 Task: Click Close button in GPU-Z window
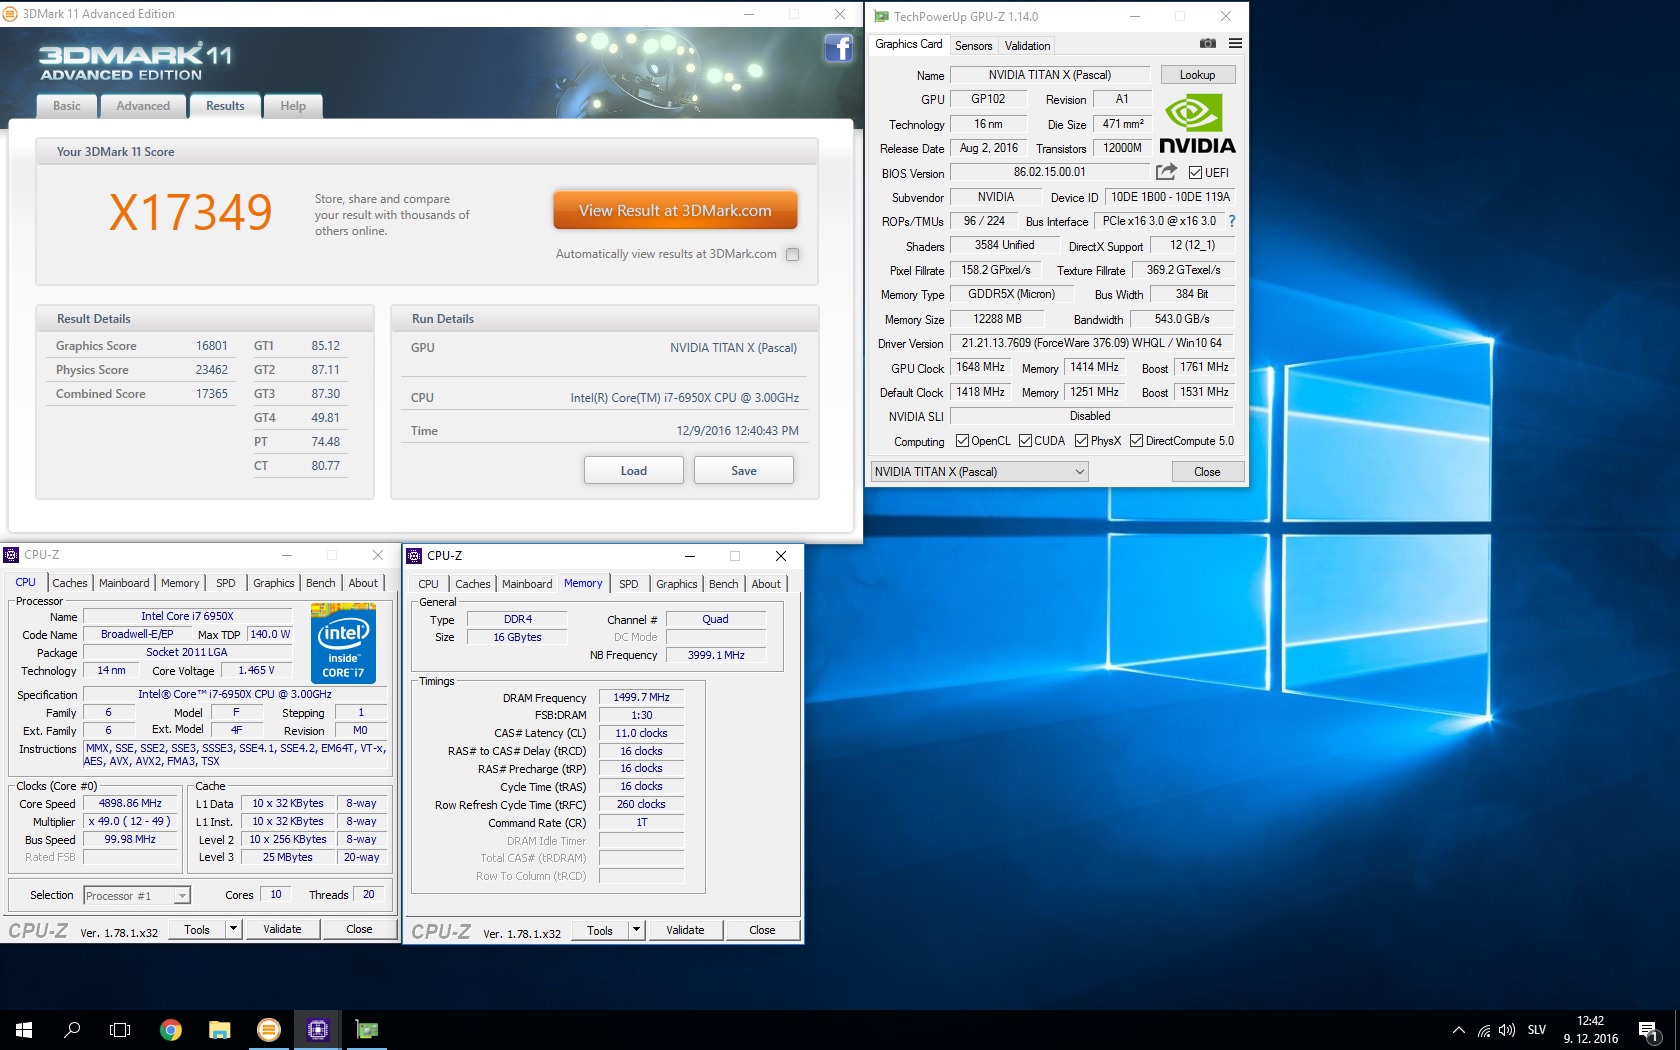[x=1207, y=472]
